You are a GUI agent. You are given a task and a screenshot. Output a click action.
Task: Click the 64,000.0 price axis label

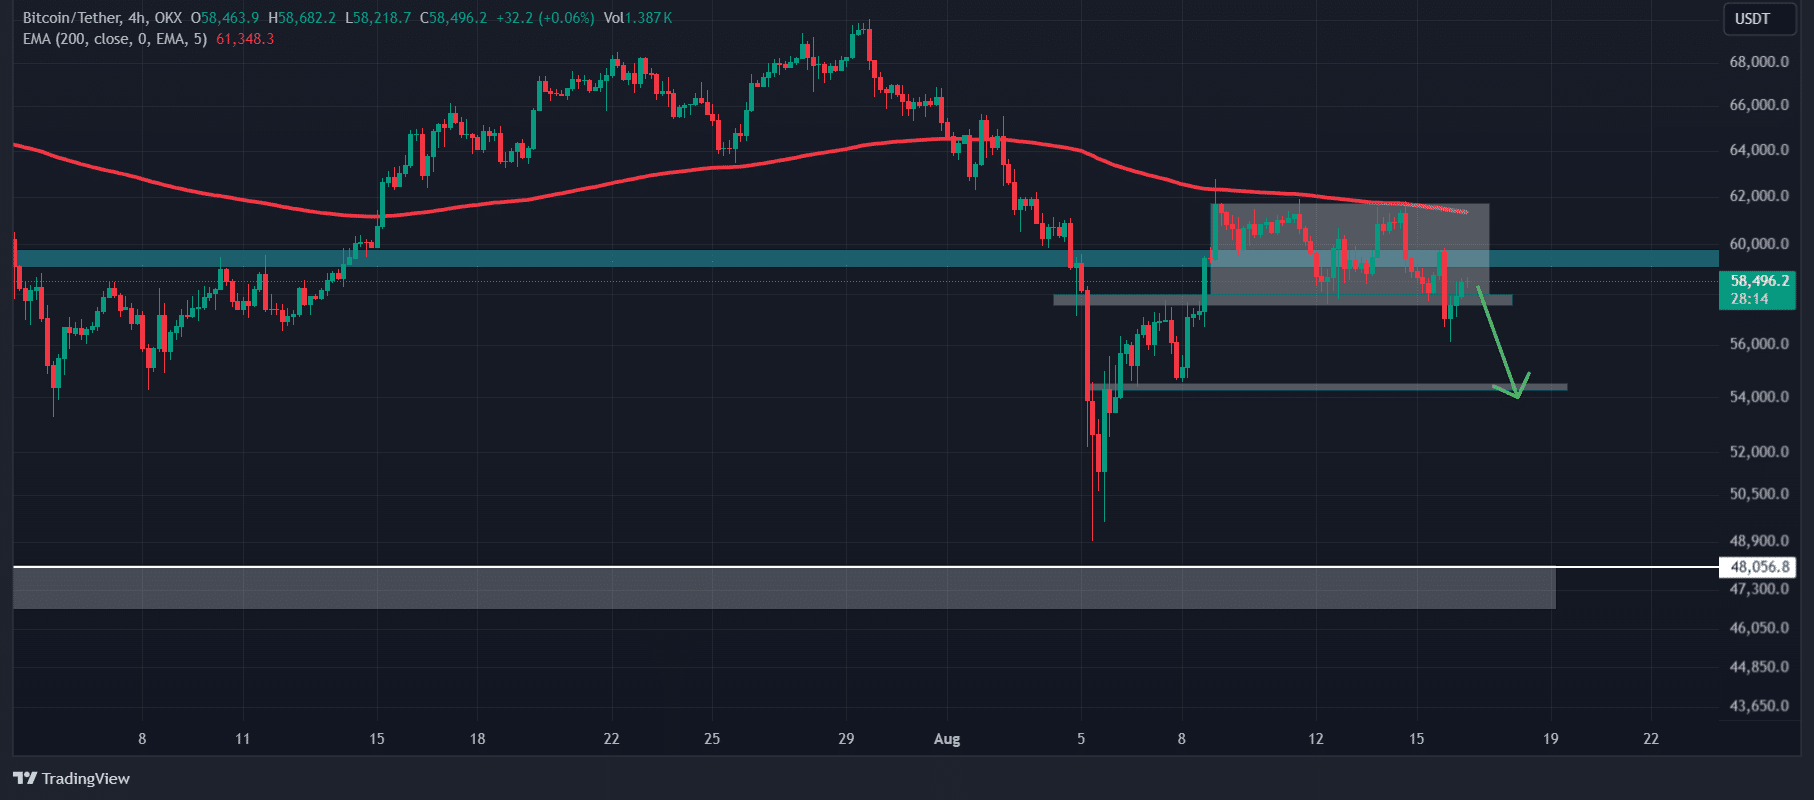[1759, 150]
